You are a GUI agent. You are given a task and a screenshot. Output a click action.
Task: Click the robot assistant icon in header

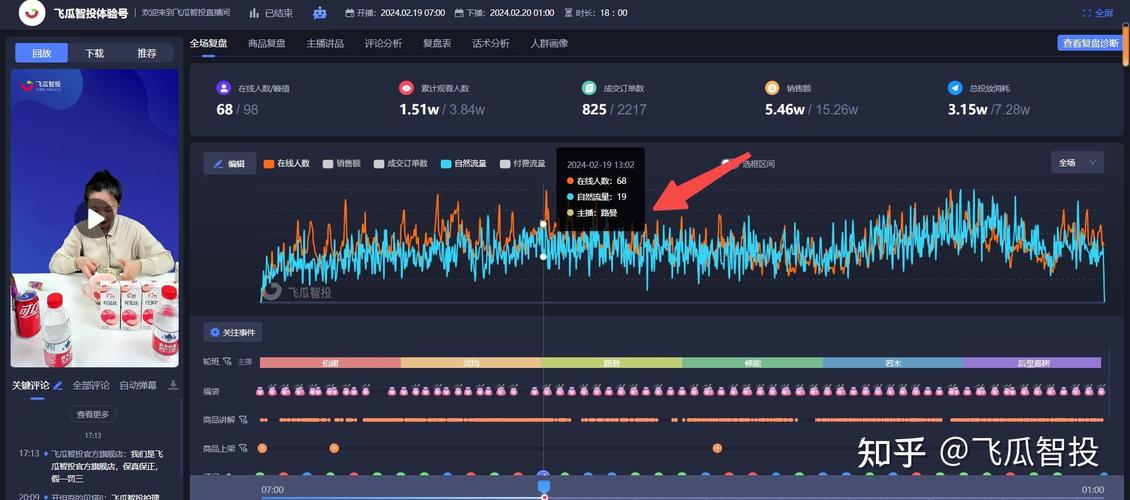pos(320,13)
